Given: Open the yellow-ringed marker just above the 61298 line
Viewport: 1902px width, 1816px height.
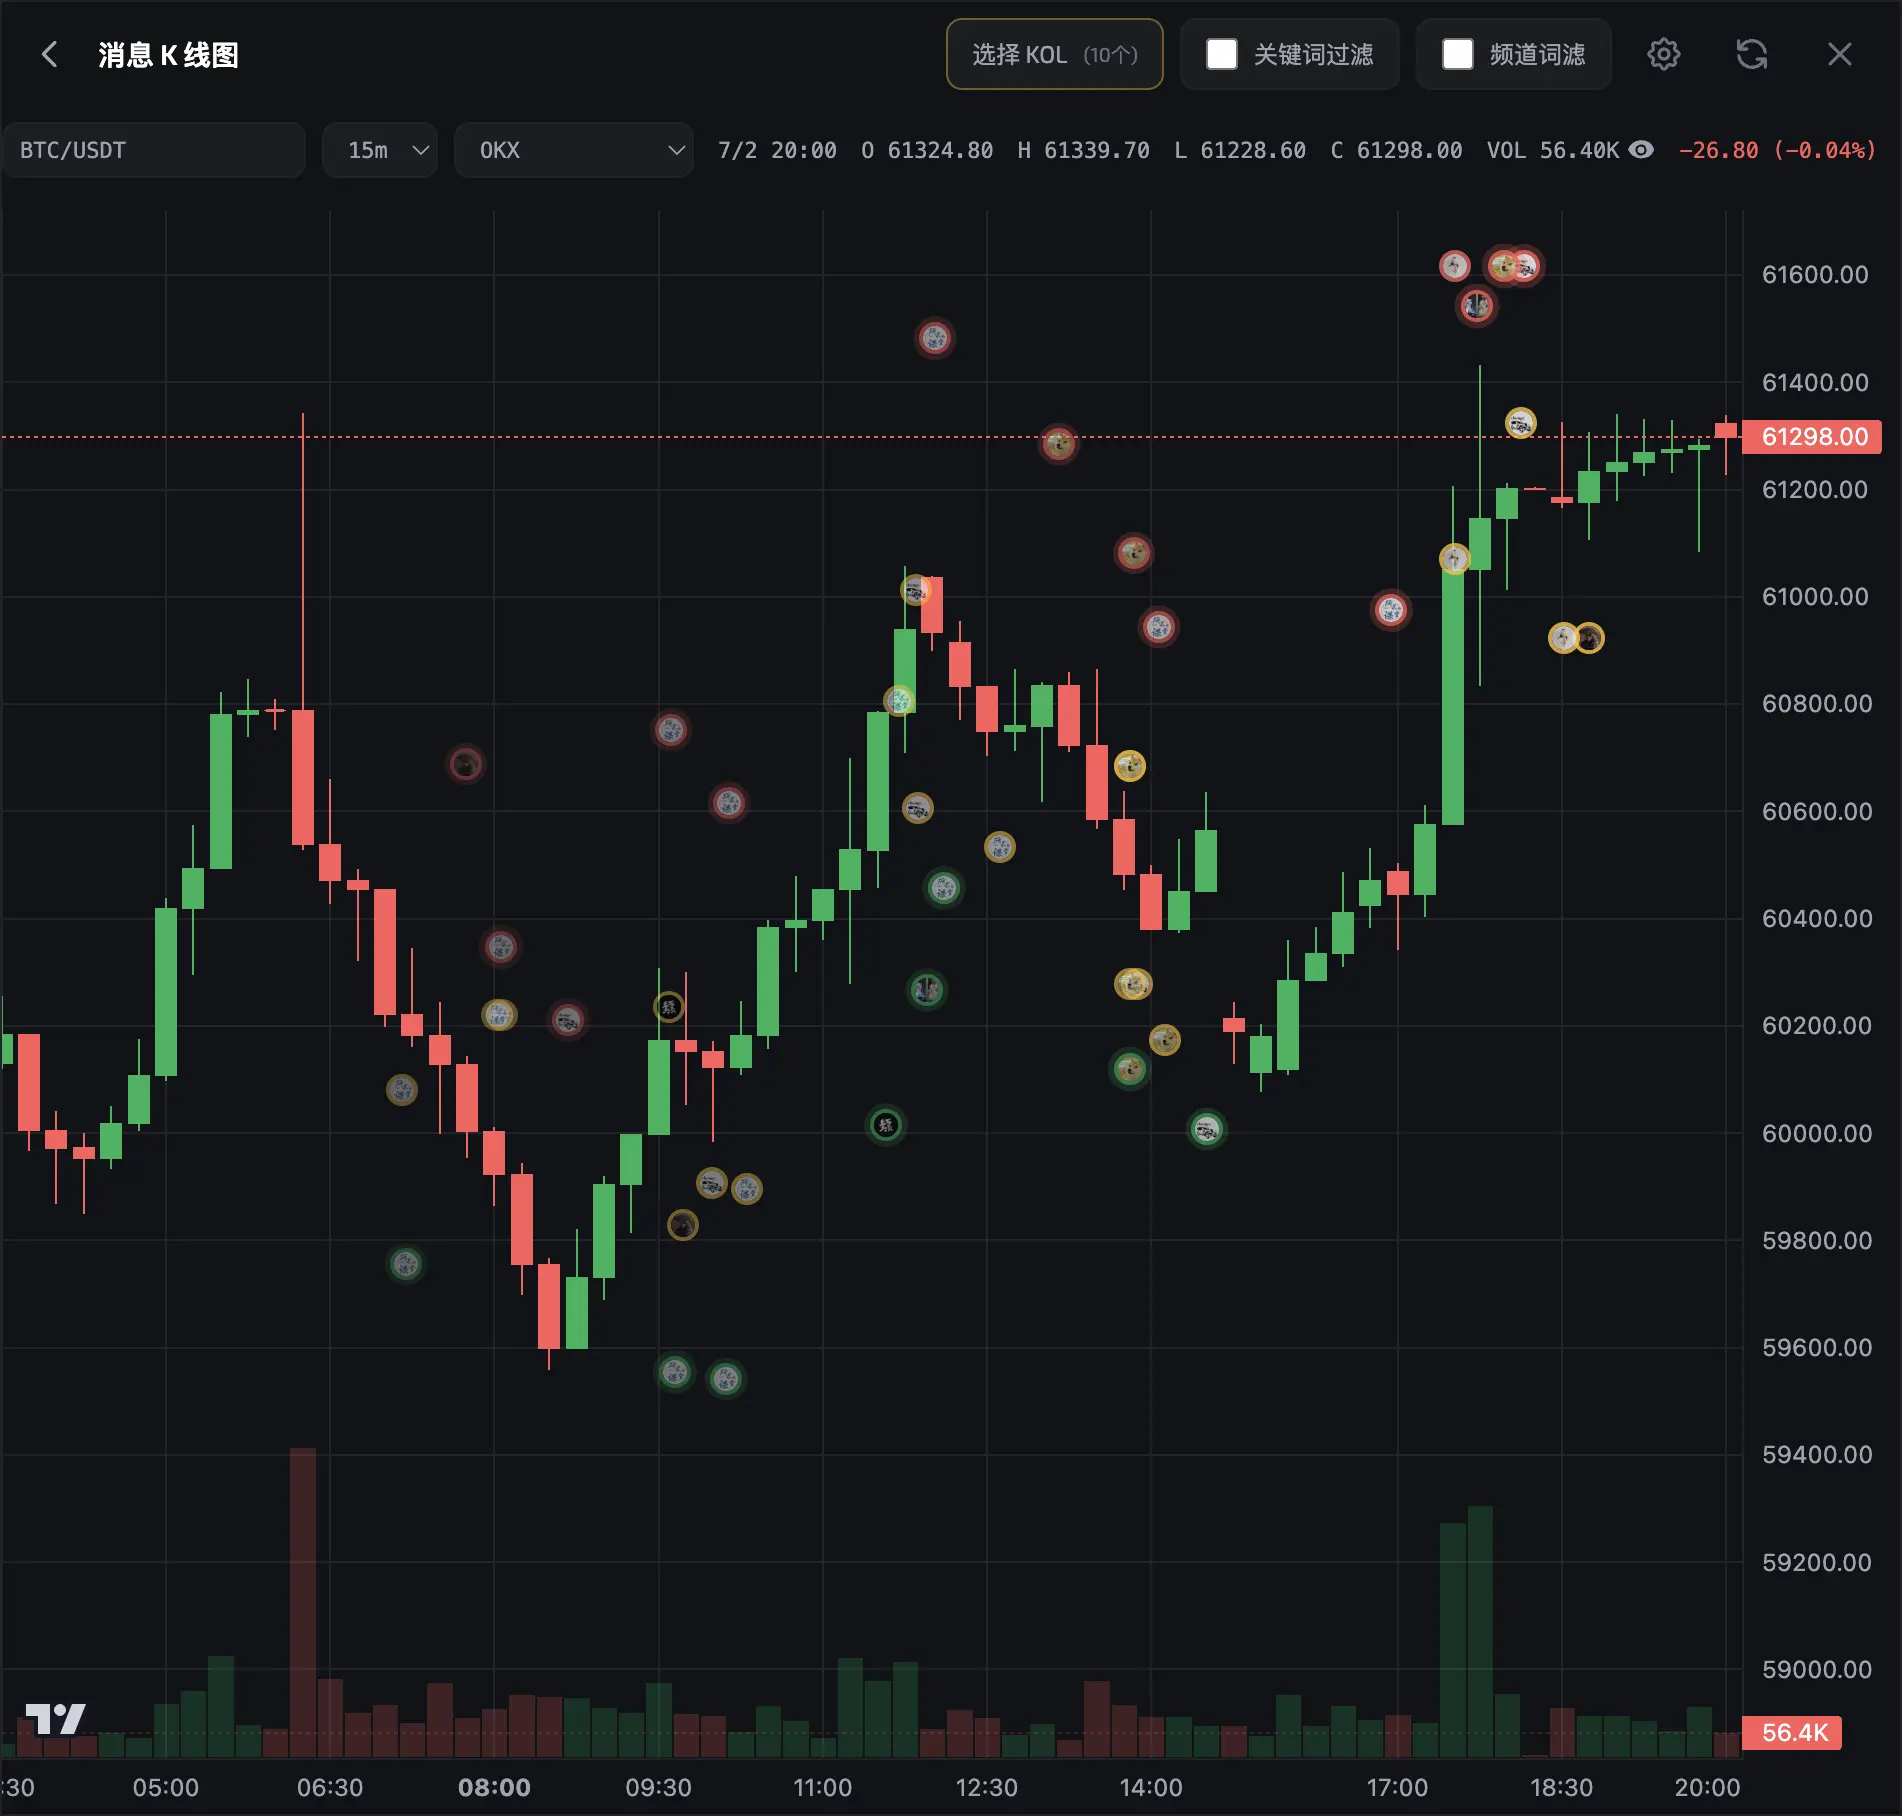Looking at the screenshot, I should pos(1521,423).
